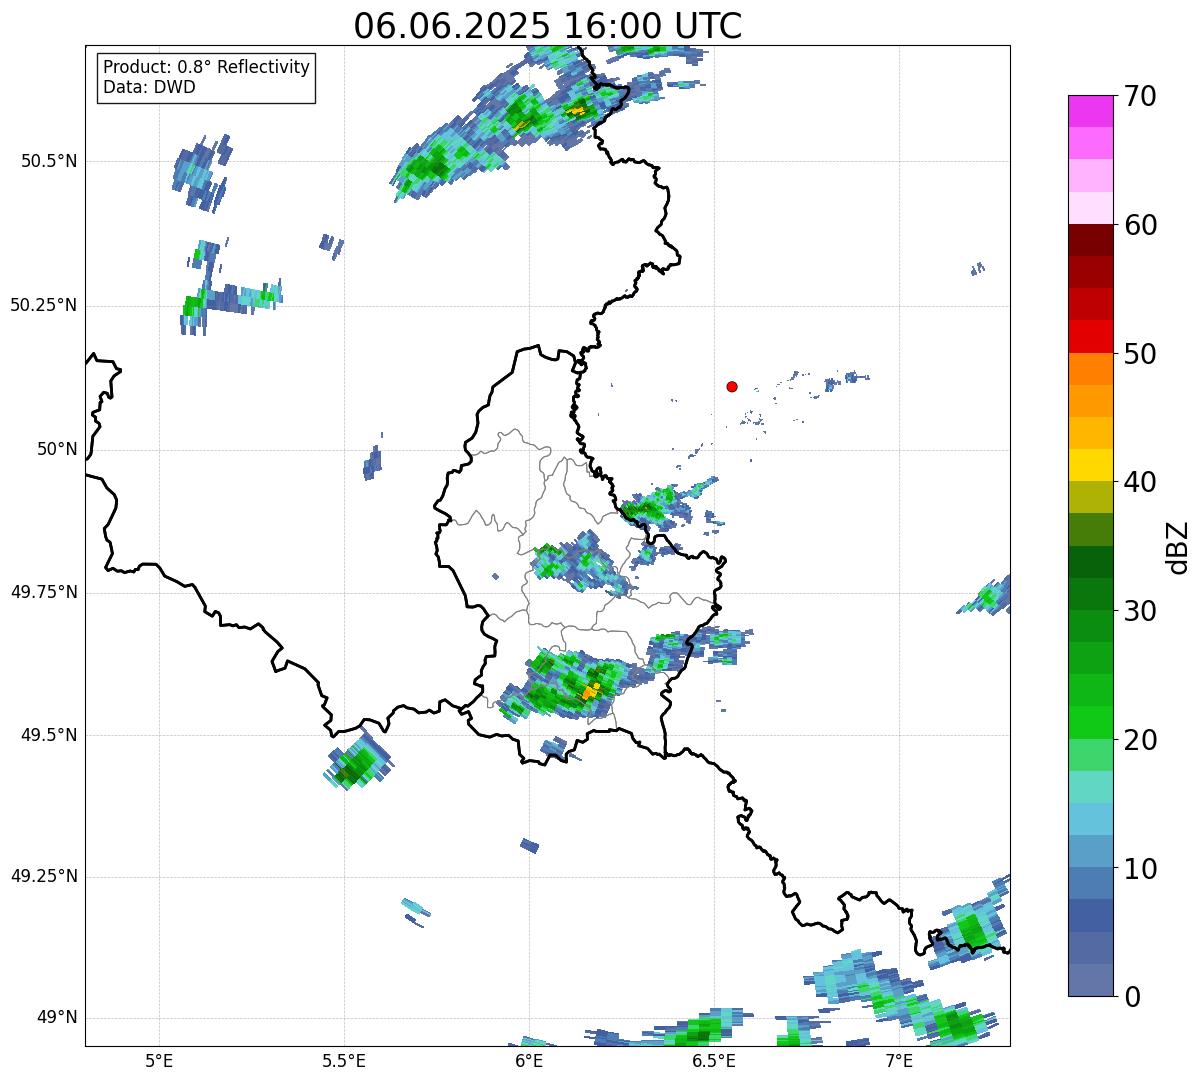The width and height of the screenshot is (1202, 1081).
Task: Click the dBZ colorbar axis label
Action: [x=1177, y=547]
